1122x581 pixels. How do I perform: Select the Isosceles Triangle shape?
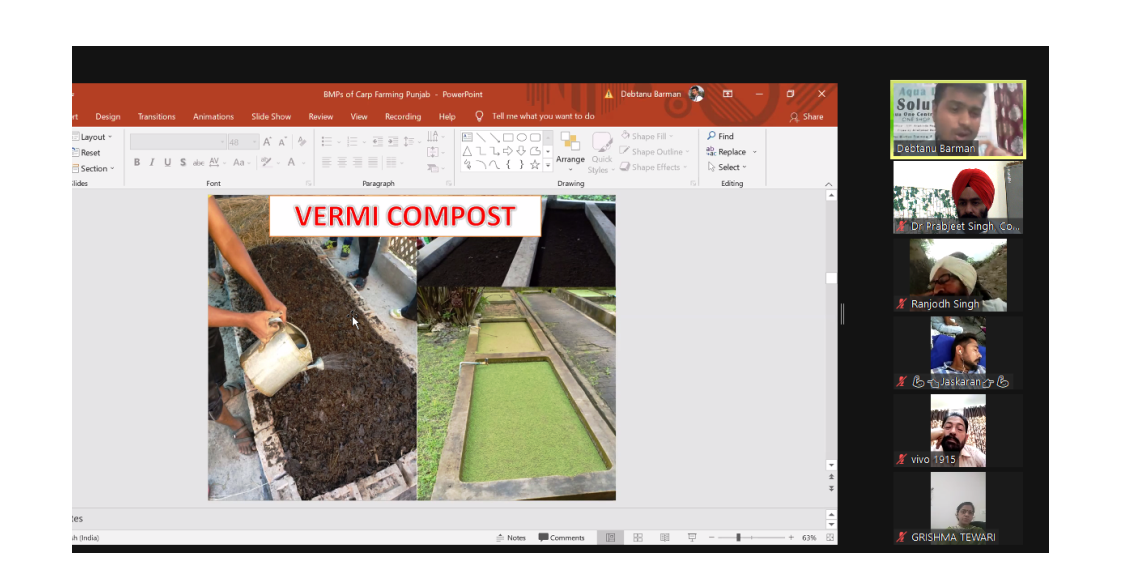click(x=467, y=152)
